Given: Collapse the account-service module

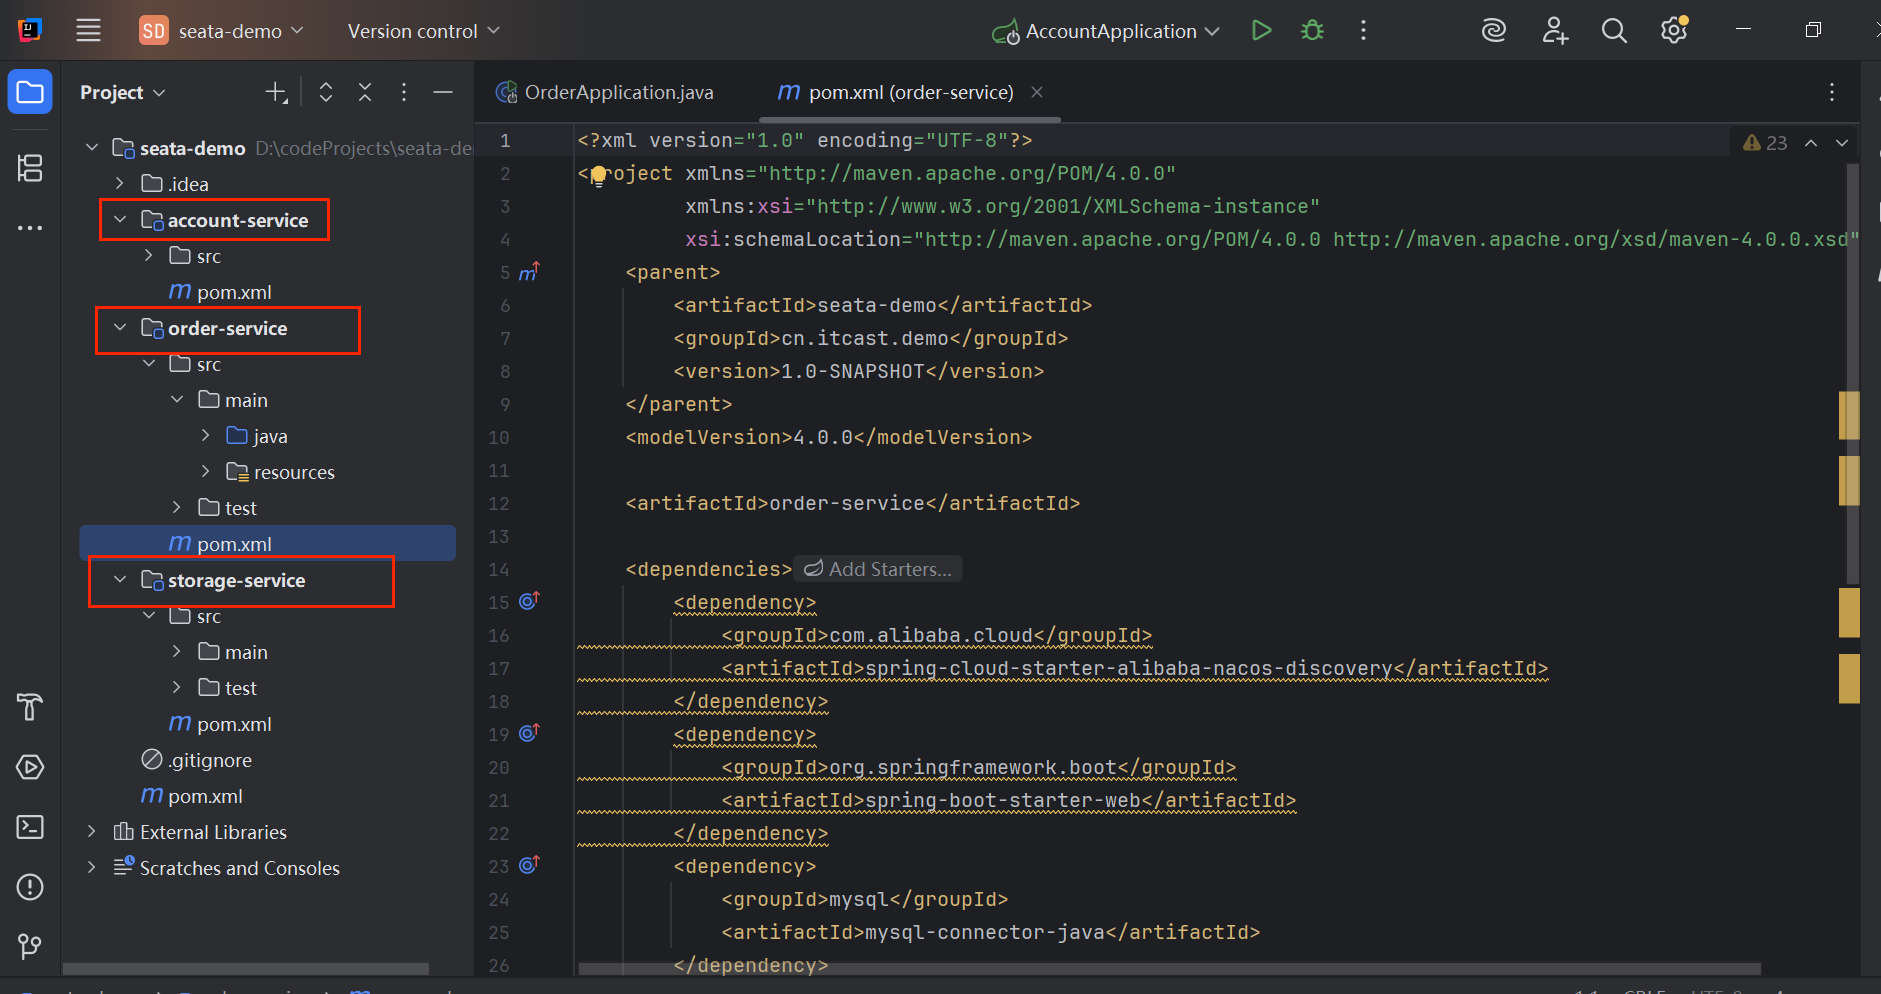Looking at the screenshot, I should (120, 220).
